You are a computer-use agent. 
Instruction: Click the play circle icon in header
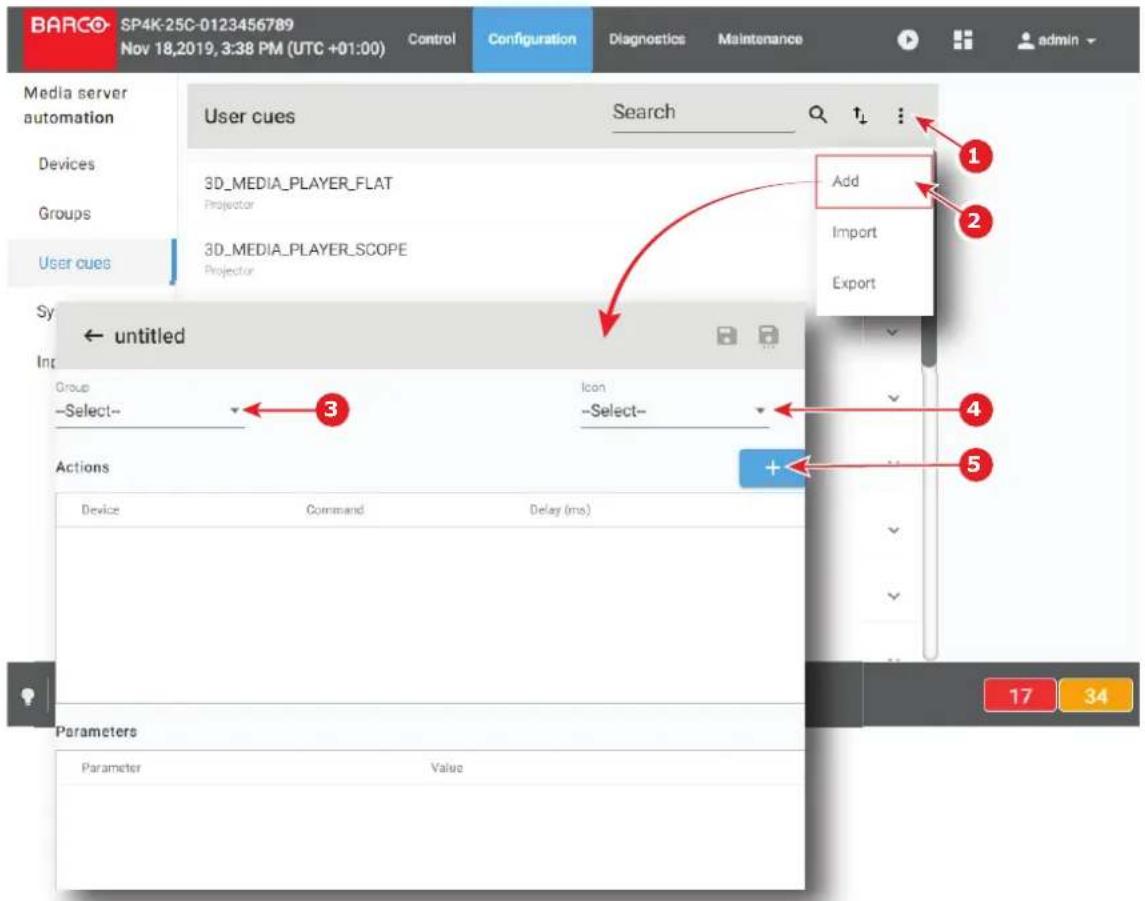pyautogui.click(x=908, y=39)
